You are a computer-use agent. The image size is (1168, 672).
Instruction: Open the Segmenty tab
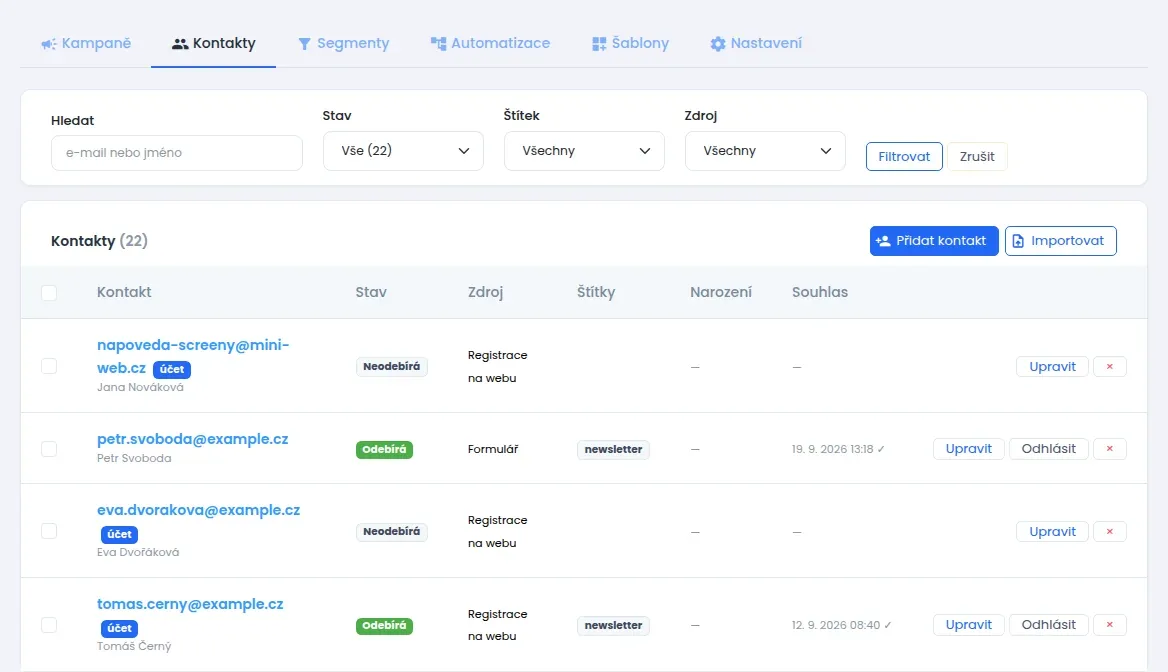[343, 43]
